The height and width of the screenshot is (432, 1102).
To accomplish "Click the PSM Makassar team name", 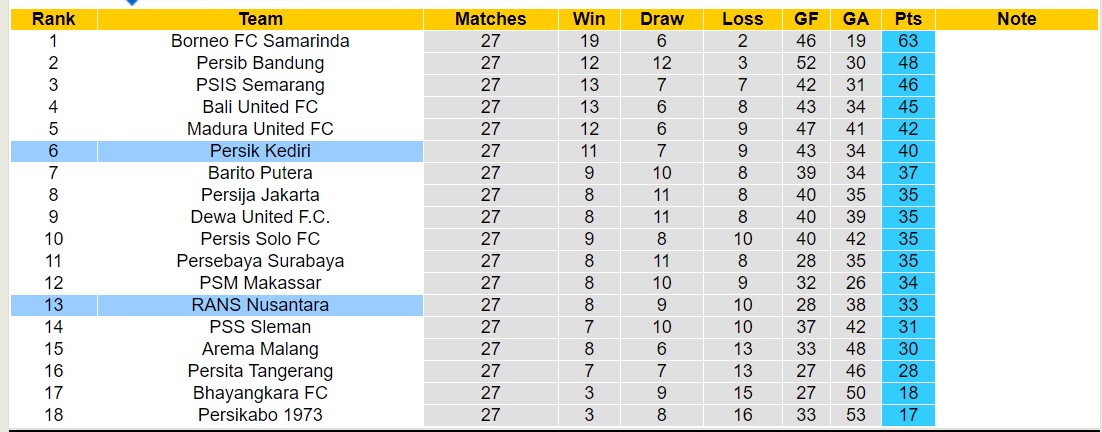I will tap(260, 283).
